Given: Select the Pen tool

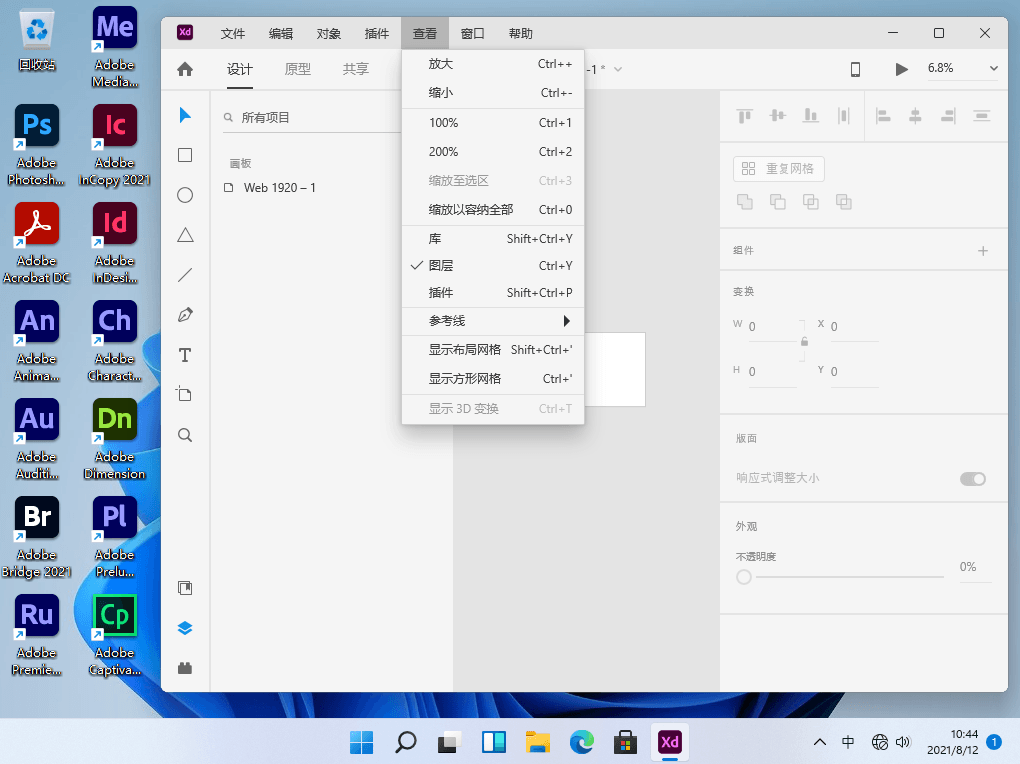Looking at the screenshot, I should pos(185,315).
